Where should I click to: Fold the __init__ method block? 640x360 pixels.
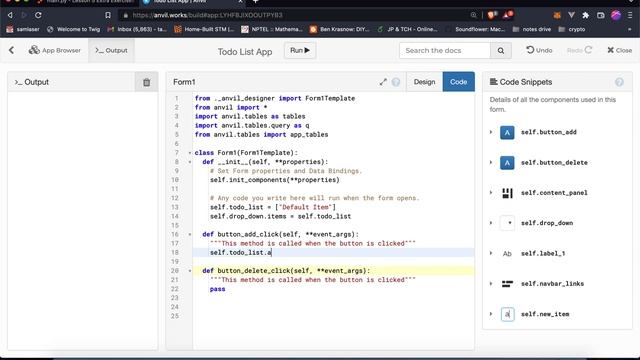click(190, 162)
